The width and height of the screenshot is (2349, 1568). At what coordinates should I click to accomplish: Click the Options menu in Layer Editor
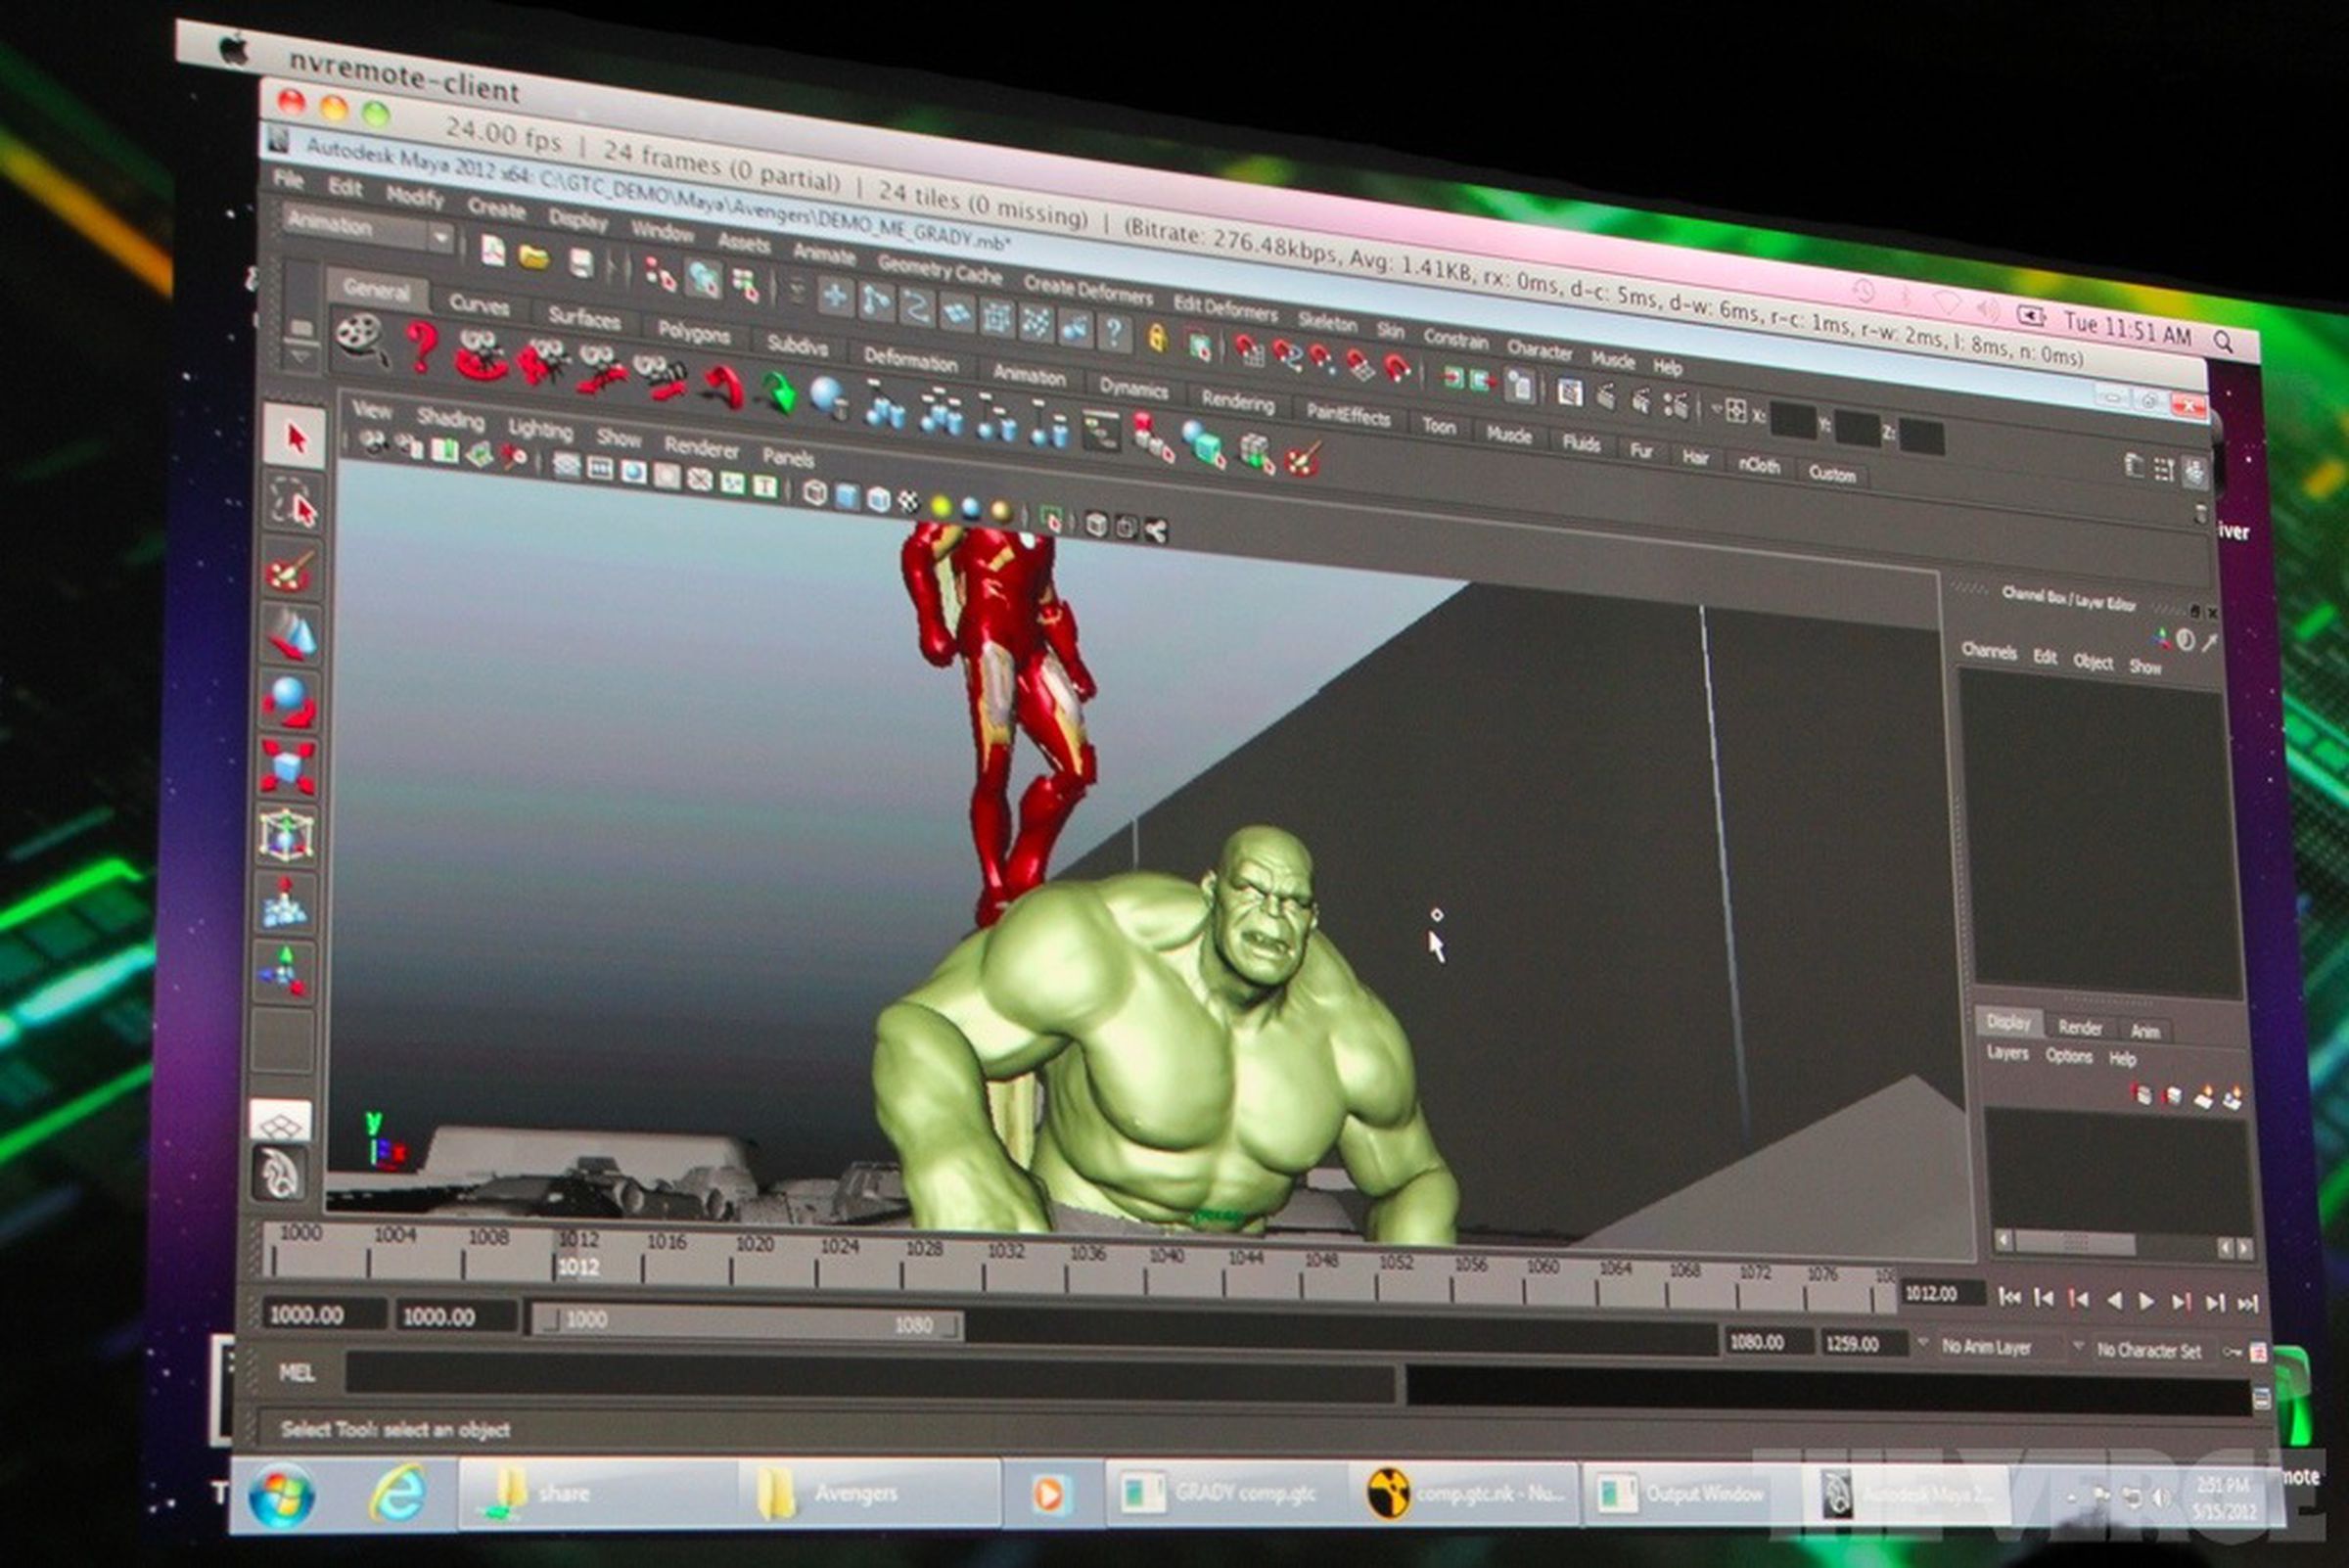pos(2069,1056)
